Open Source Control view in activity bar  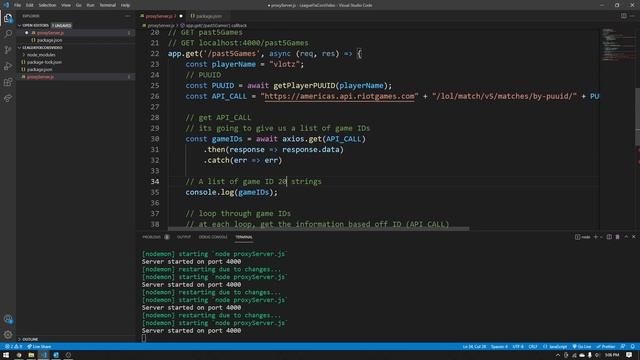(8, 50)
